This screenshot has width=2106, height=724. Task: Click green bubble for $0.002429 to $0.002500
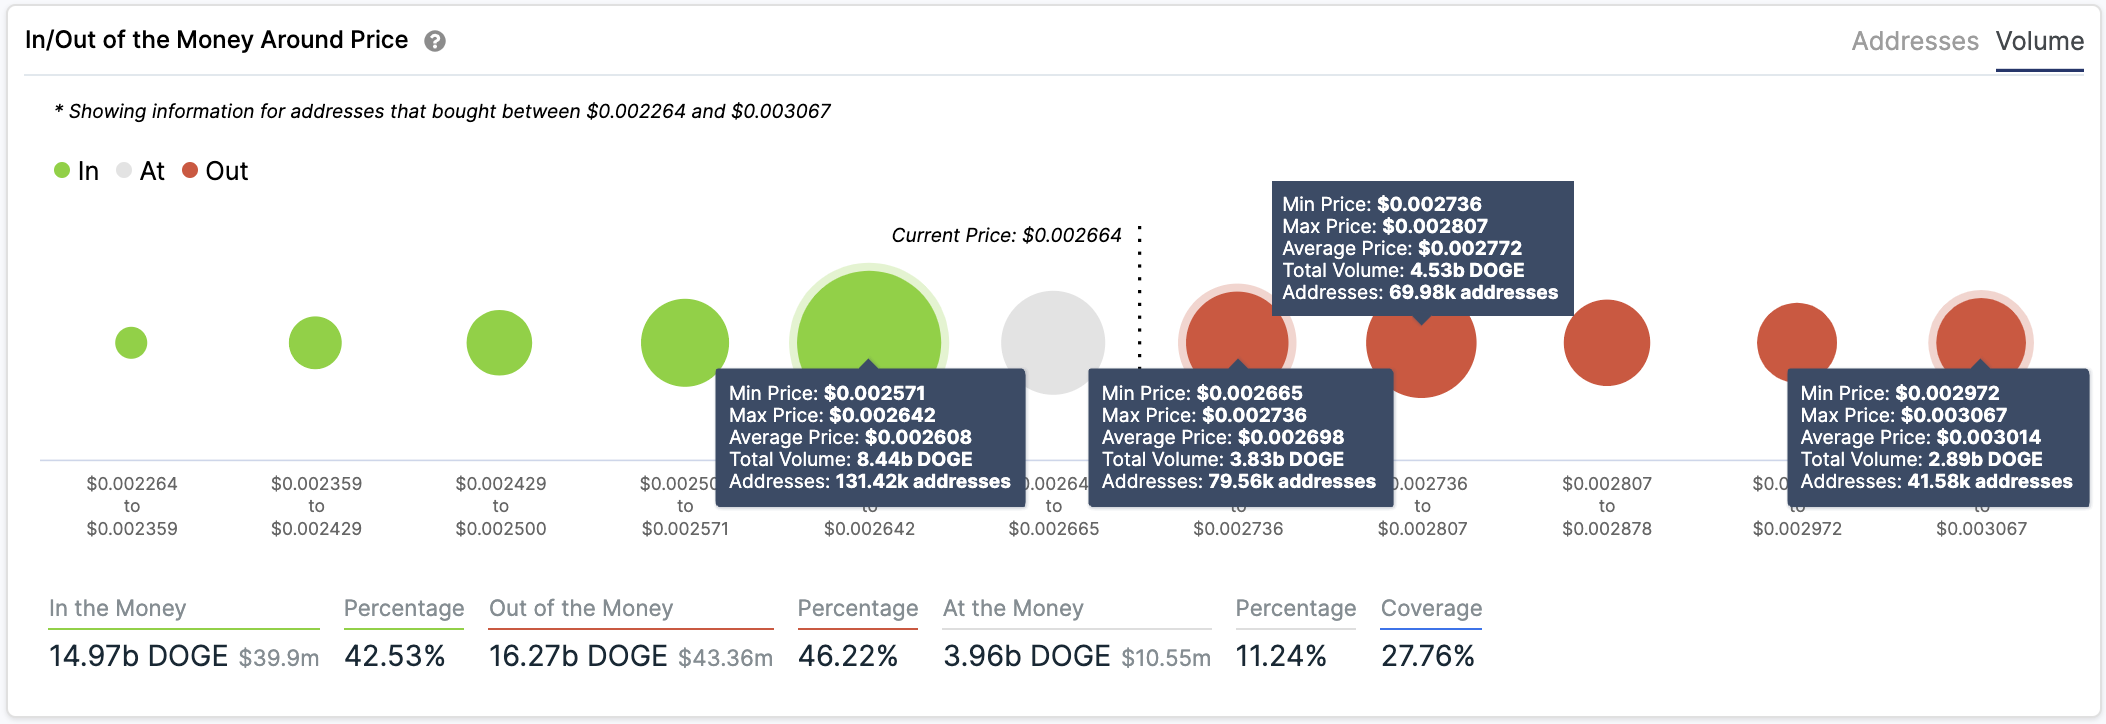tap(499, 343)
